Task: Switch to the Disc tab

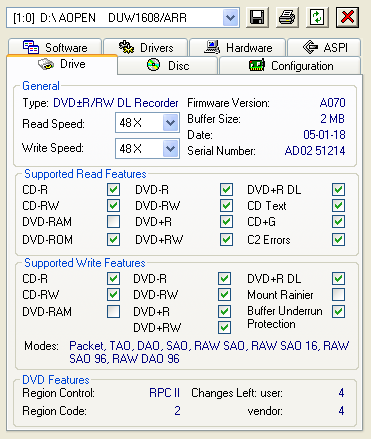Action: [x=168, y=65]
